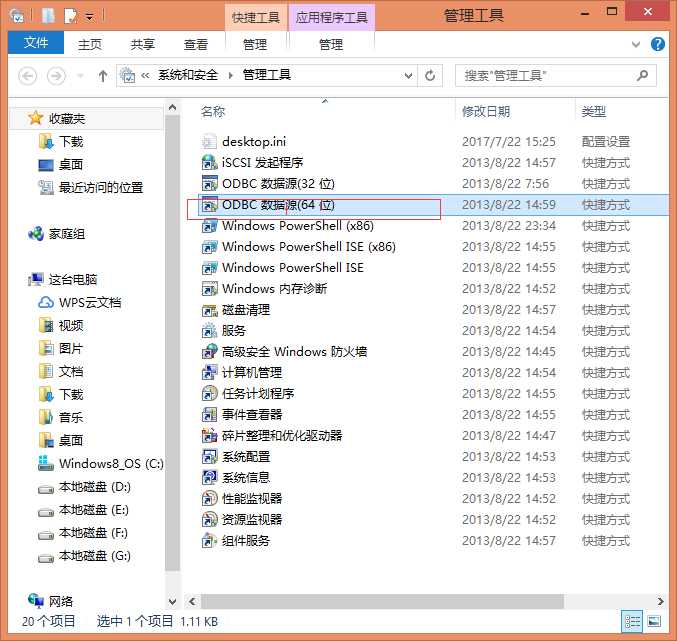Open address bar history dropdown
Viewport: 677px width, 641px height.
click(x=408, y=76)
